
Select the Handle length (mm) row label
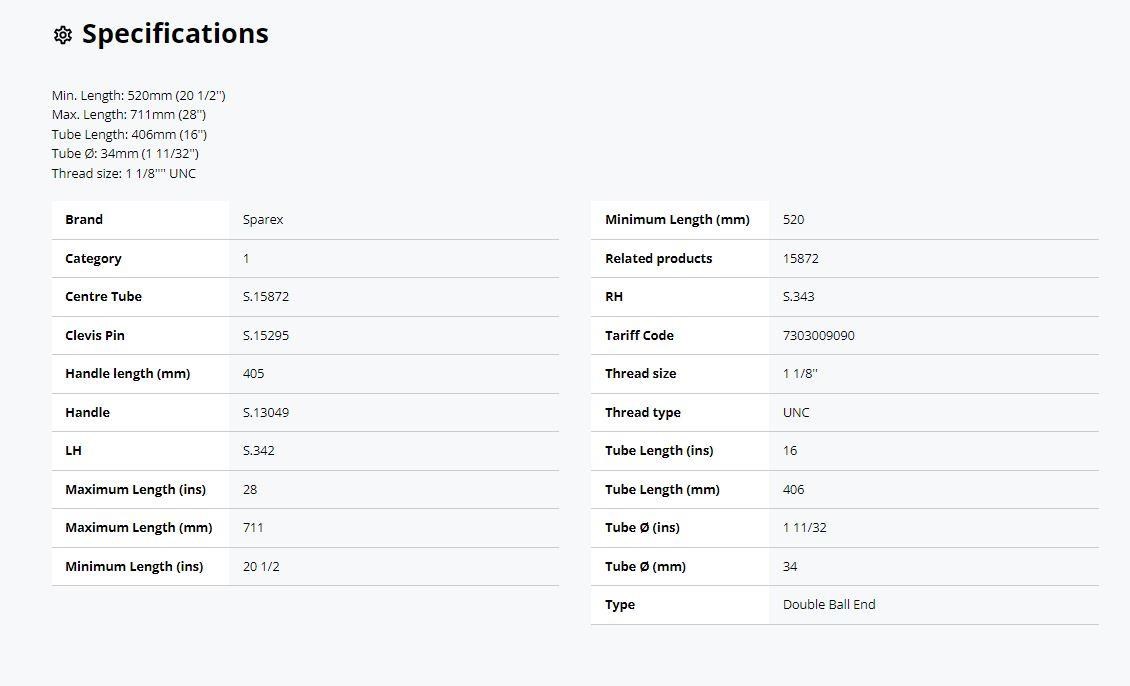tap(128, 373)
